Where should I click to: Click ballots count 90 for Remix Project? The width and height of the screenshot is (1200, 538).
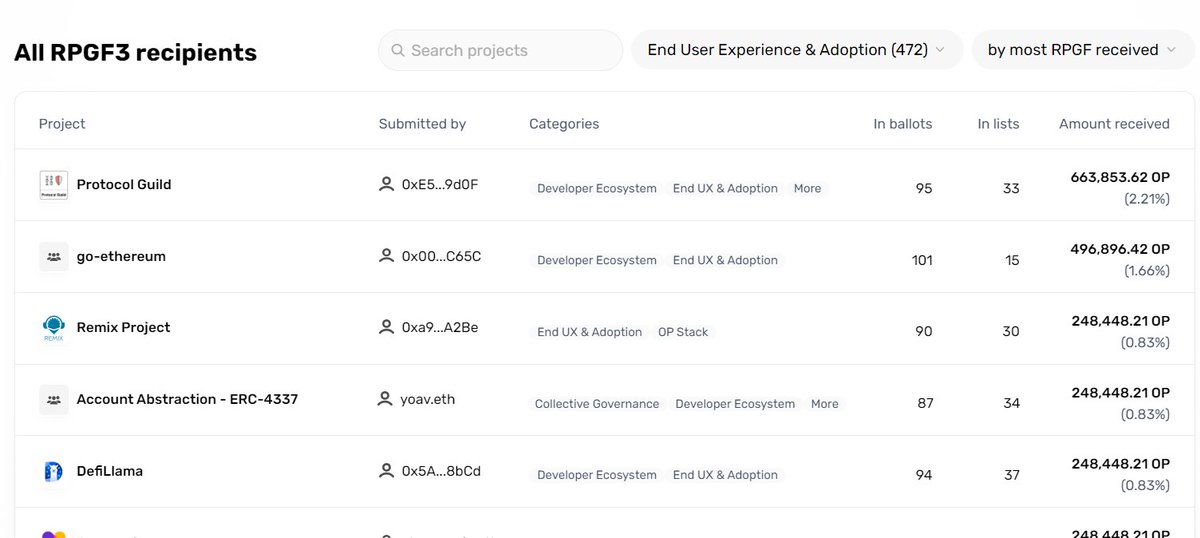click(924, 332)
